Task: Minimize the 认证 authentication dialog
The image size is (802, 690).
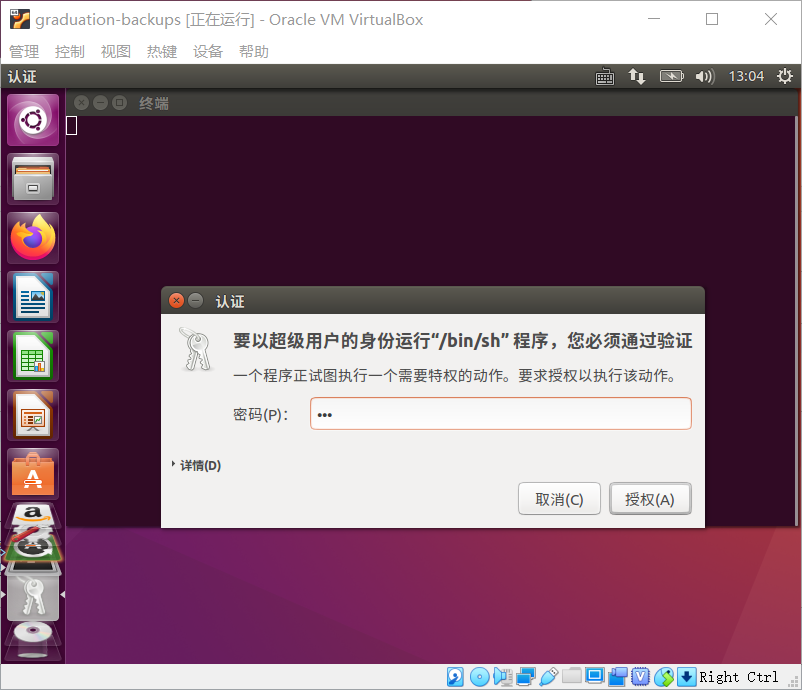Action: pos(195,300)
